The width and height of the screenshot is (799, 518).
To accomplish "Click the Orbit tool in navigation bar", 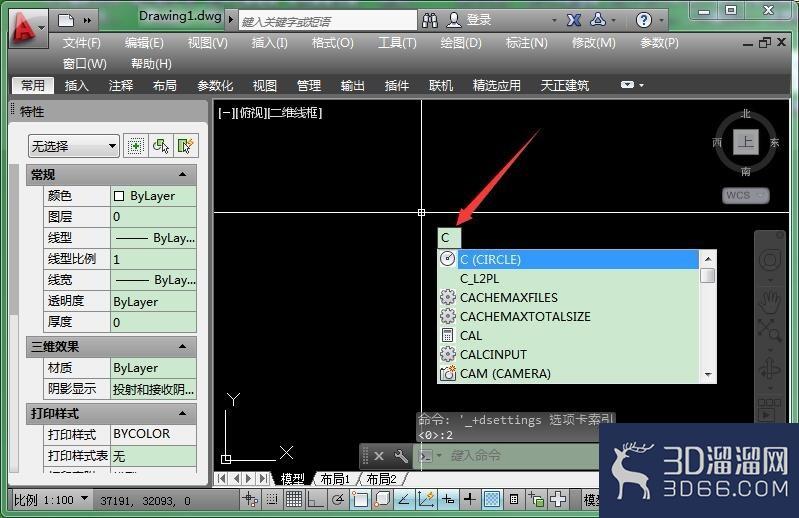I will 770,369.
